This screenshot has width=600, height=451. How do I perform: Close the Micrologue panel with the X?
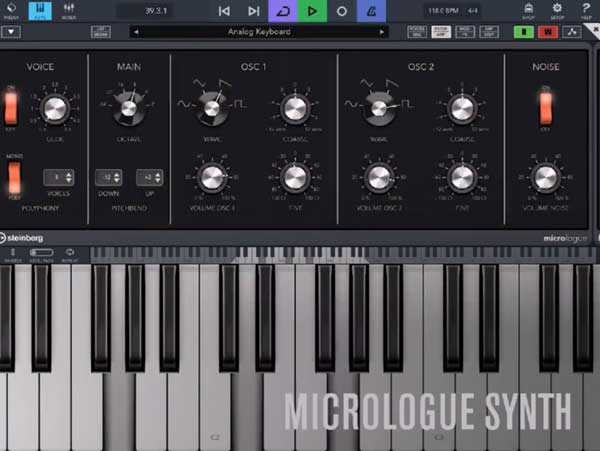[x=594, y=30]
